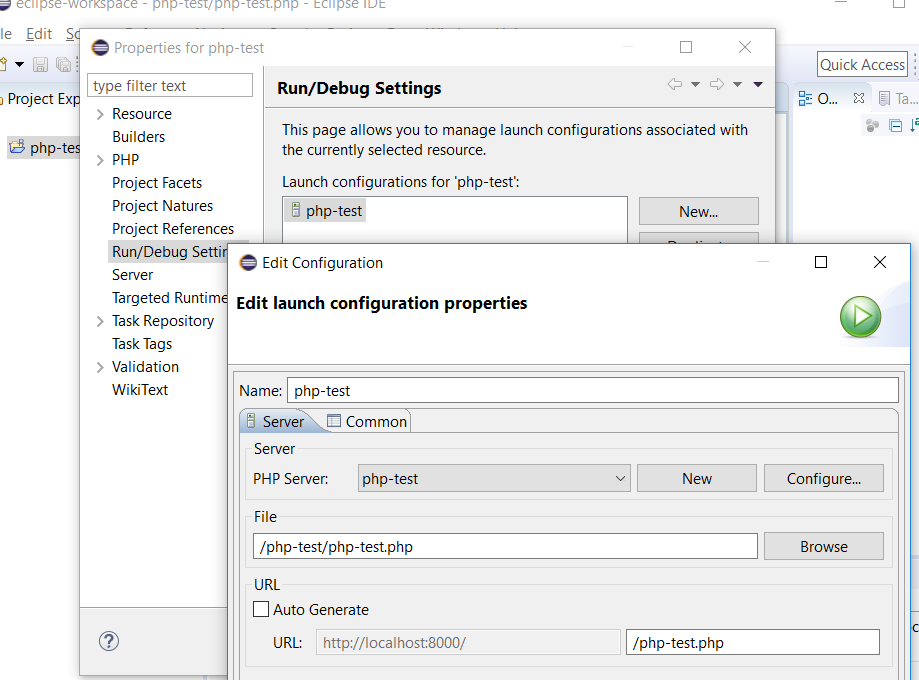Expand the Resource tree node
Viewport: 919px width, 680px height.
100,114
